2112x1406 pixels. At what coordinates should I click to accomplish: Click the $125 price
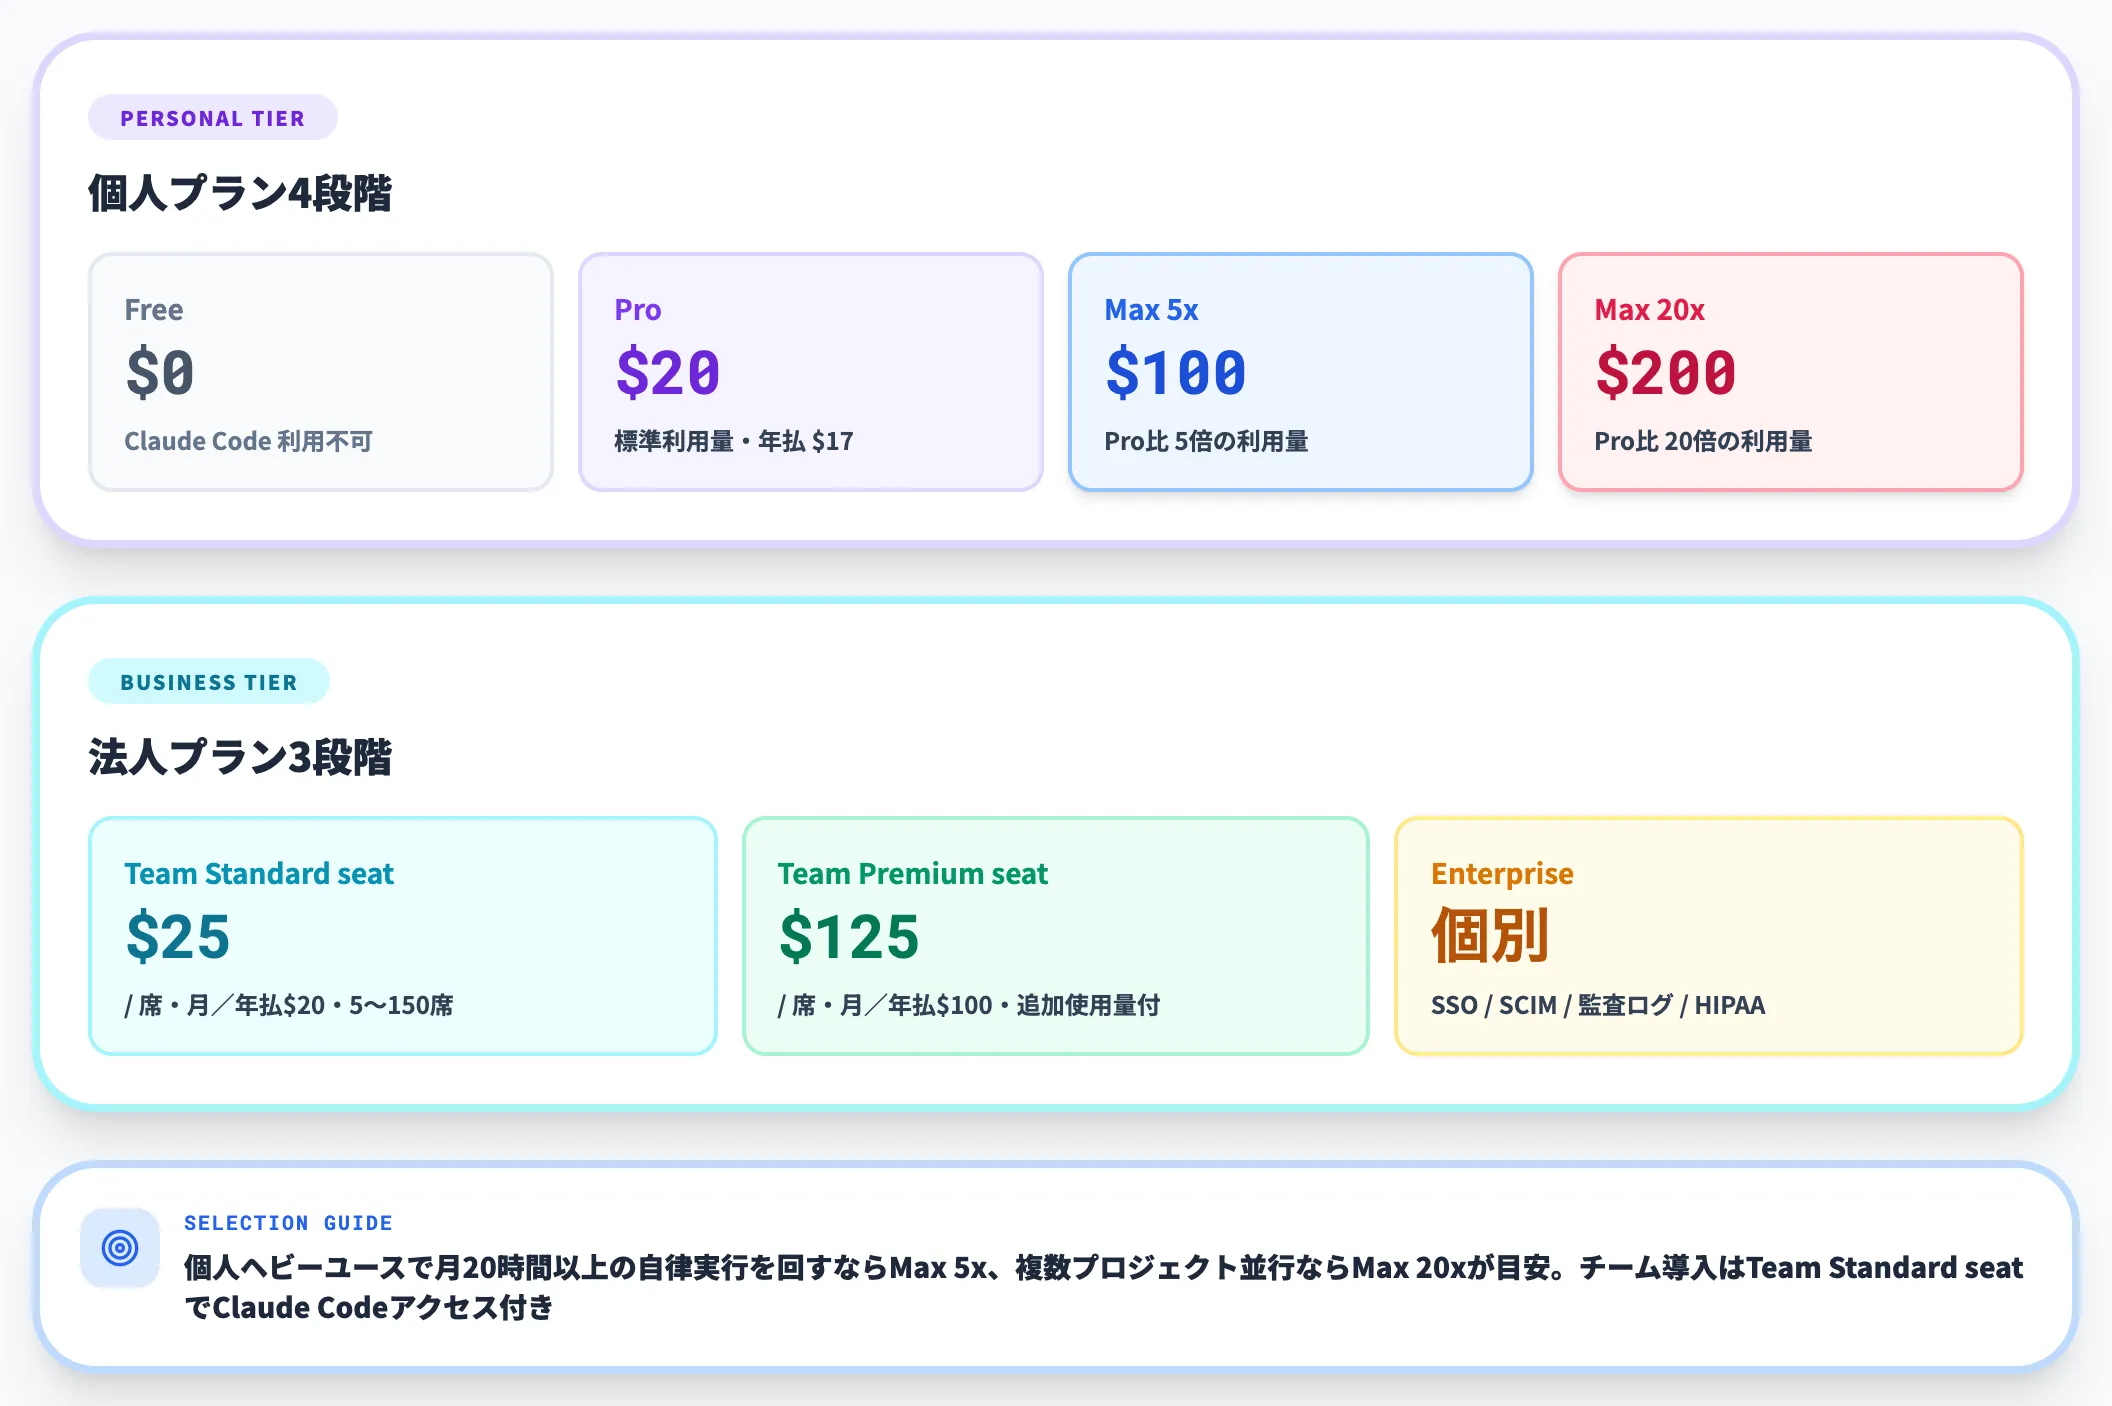[x=849, y=937]
